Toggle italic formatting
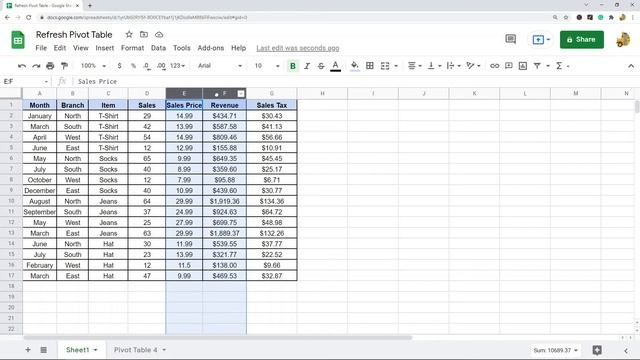Image resolution: width=640 pixels, height=360 pixels. click(x=307, y=66)
